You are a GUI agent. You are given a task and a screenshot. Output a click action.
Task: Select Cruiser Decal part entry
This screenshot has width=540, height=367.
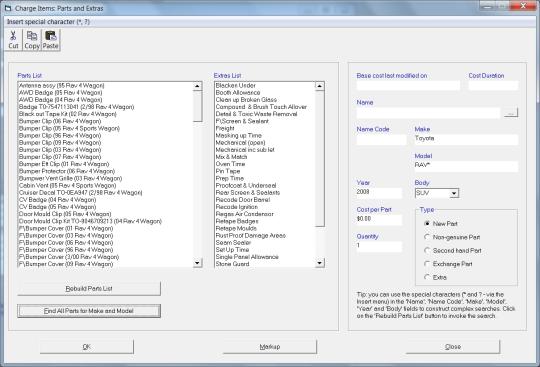click(x=80, y=192)
